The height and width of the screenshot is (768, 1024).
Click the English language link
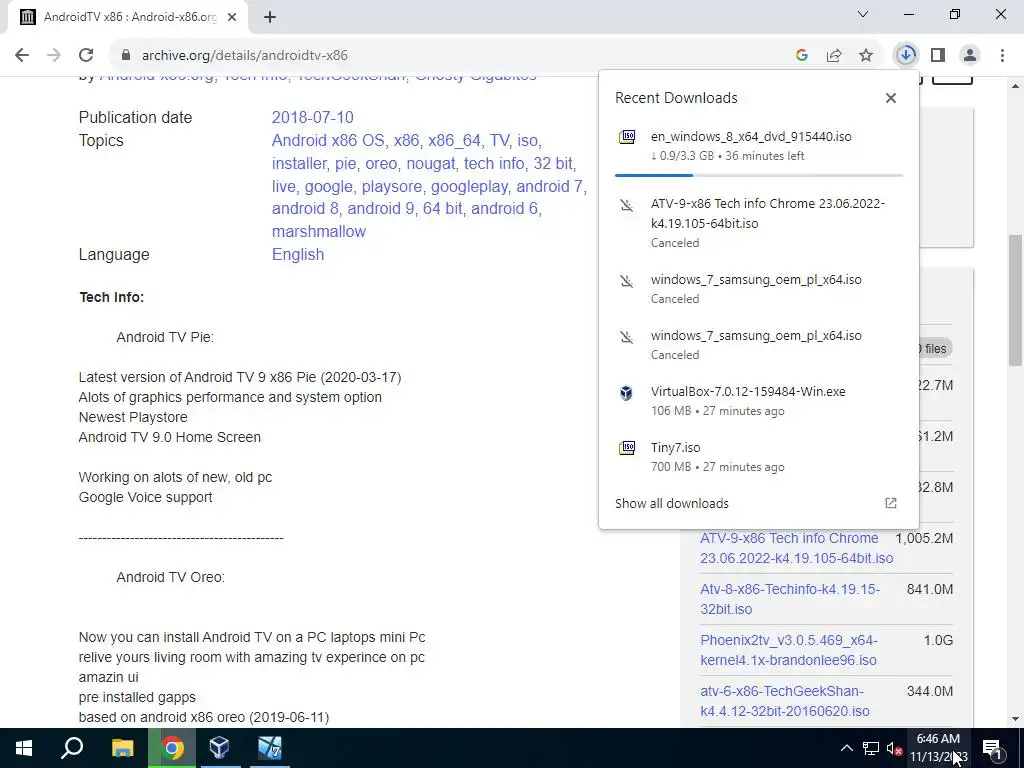[298, 254]
